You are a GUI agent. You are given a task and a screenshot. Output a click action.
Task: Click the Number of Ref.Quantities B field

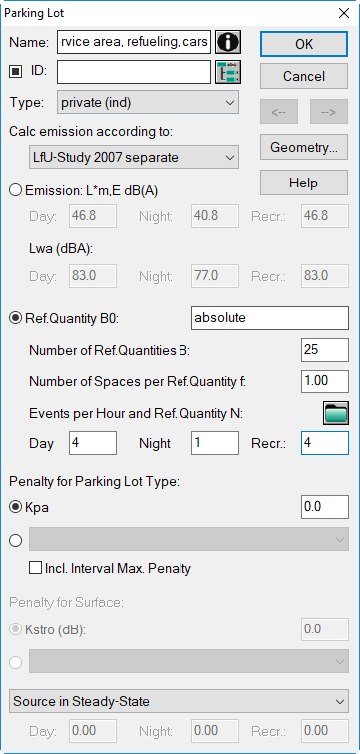click(x=325, y=350)
